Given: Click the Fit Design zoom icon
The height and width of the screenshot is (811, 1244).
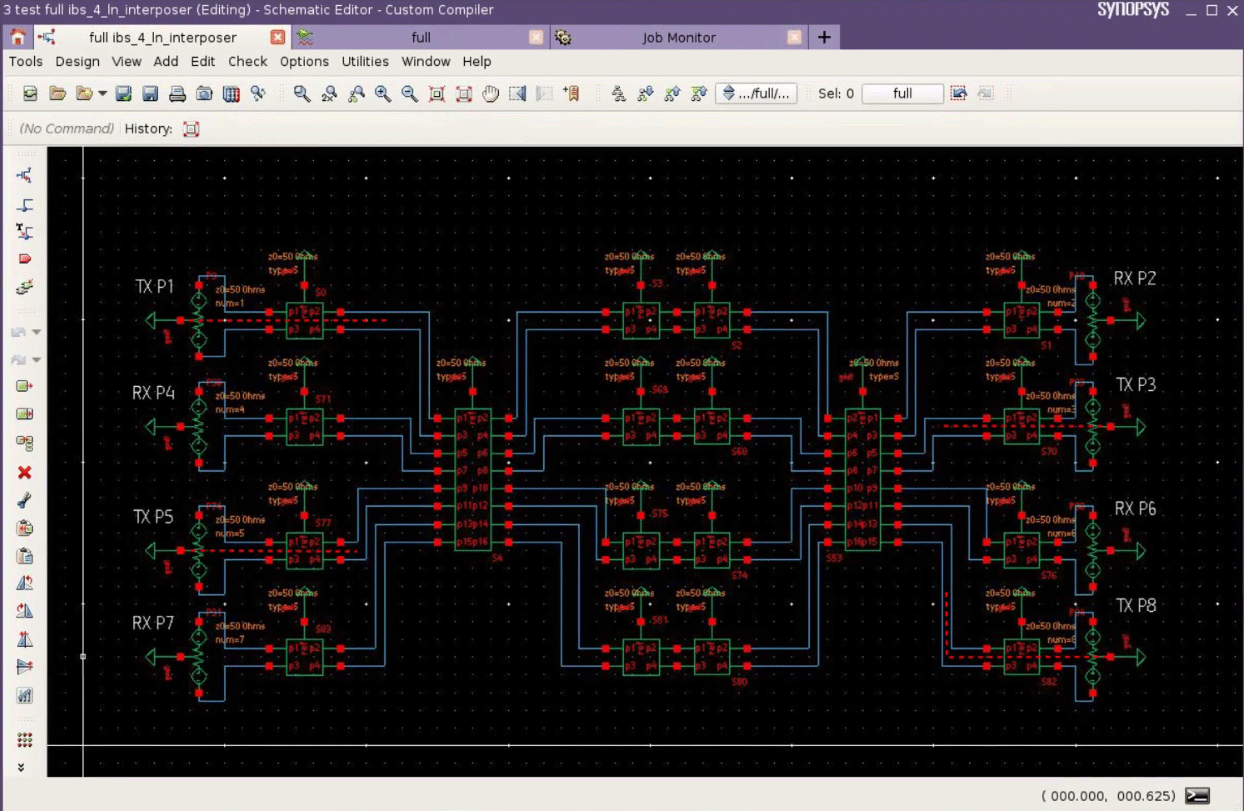Looking at the screenshot, I should tap(435, 93).
